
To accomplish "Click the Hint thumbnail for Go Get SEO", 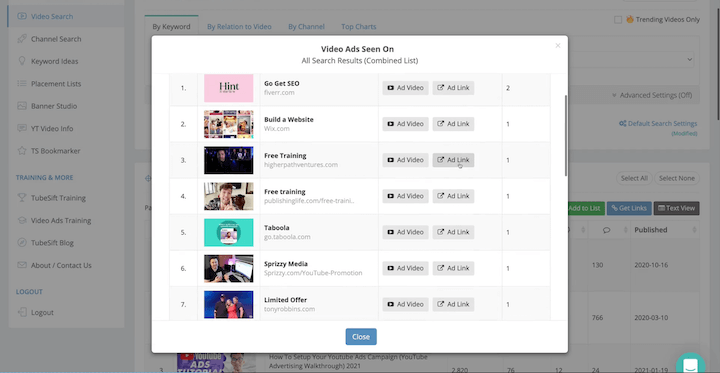I will click(x=229, y=88).
